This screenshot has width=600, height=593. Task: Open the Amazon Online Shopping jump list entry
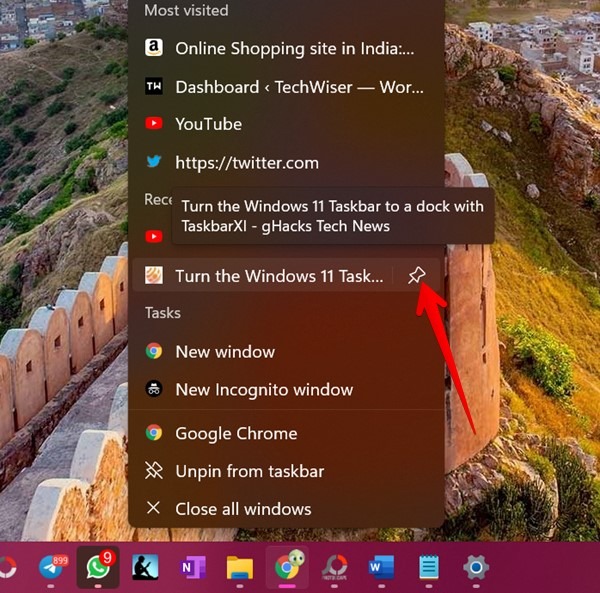286,49
